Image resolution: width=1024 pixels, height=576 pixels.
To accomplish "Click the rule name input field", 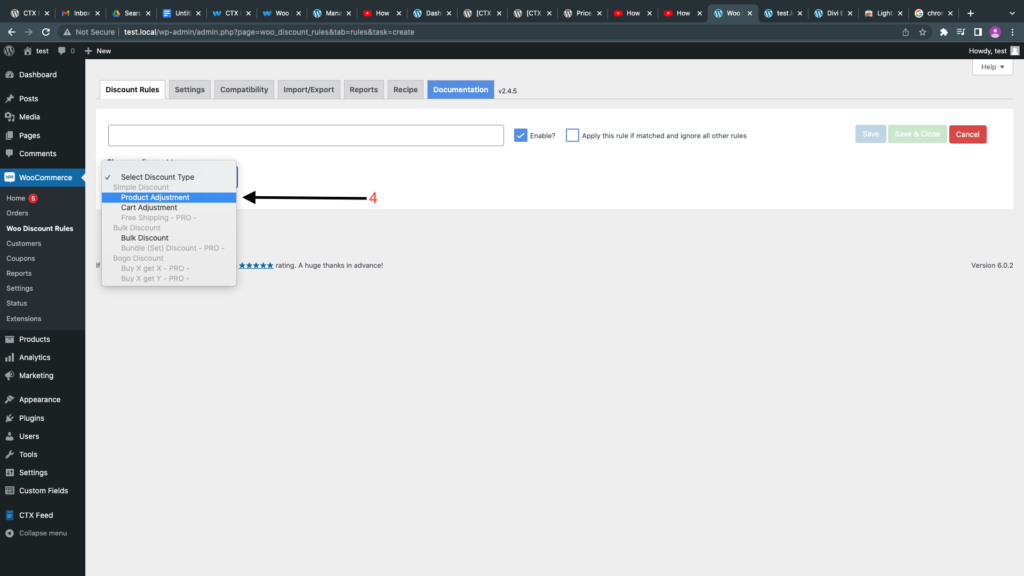I will pyautogui.click(x=306, y=135).
